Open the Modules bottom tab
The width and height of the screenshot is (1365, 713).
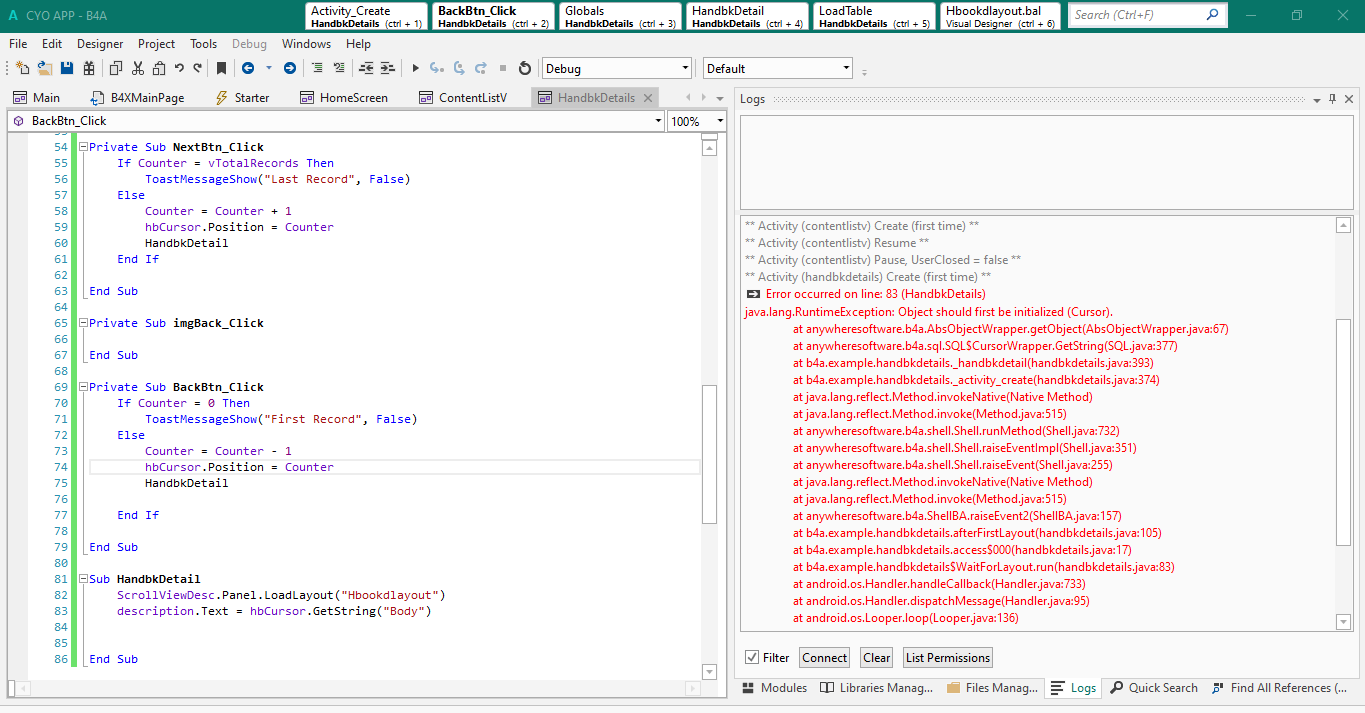pyautogui.click(x=775, y=688)
